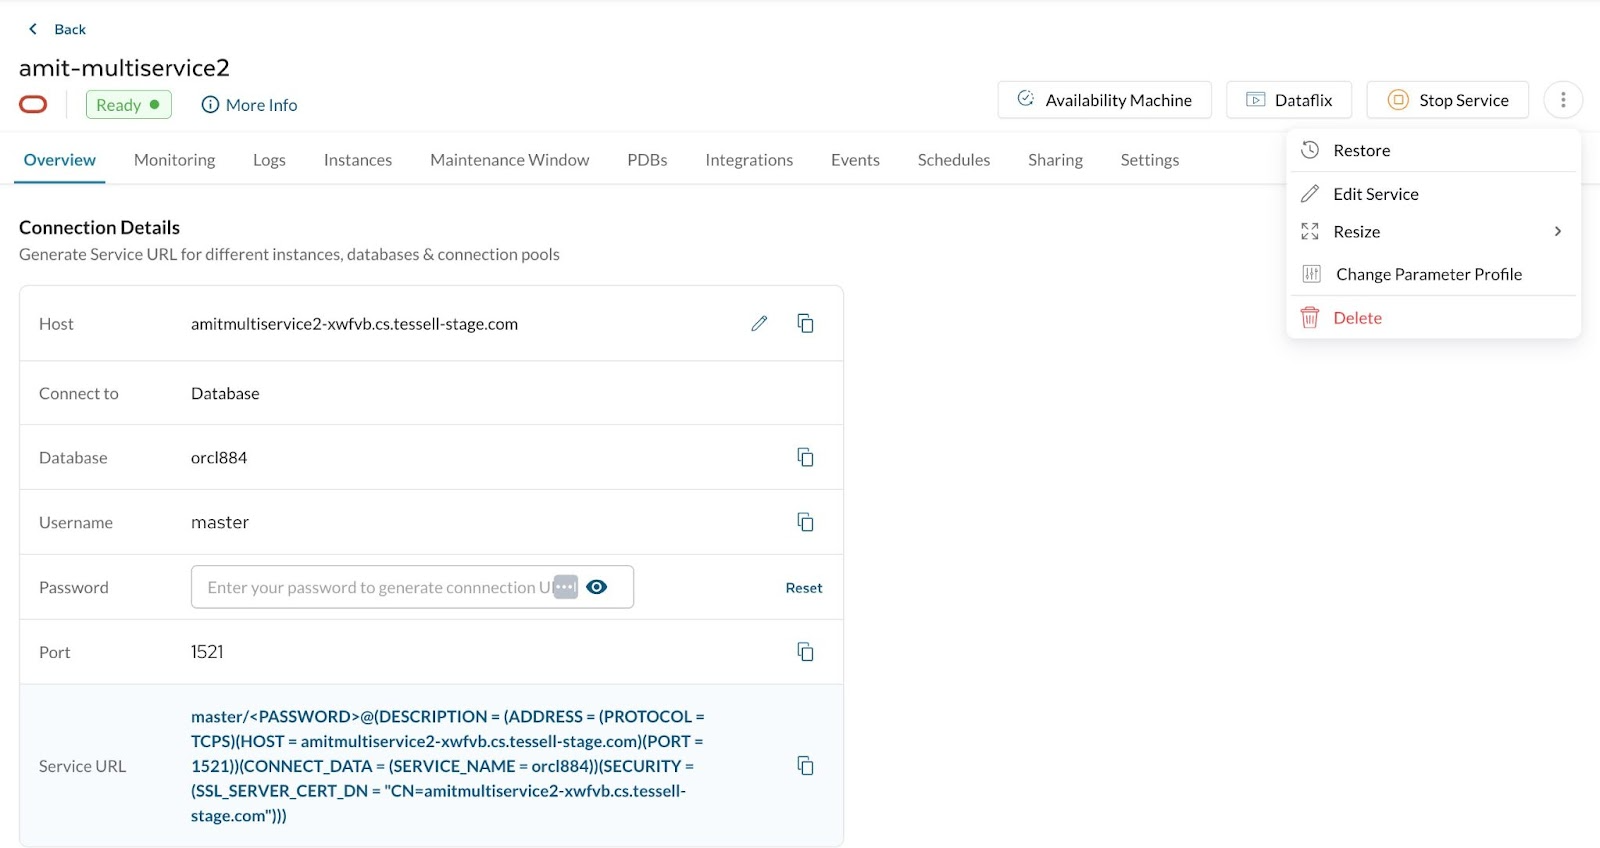This screenshot has width=1600, height=848.
Task: Click Delete in the actions menu
Action: 1357,318
